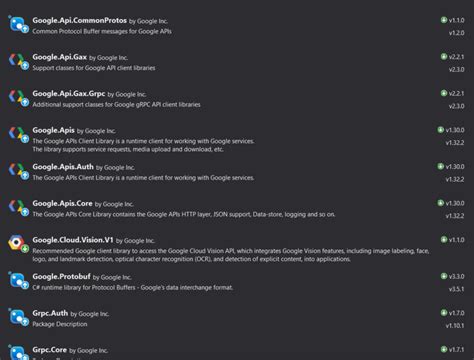Click available version v3.5.1 for Google.Protobuf
474x360 pixels.
[x=456, y=289]
